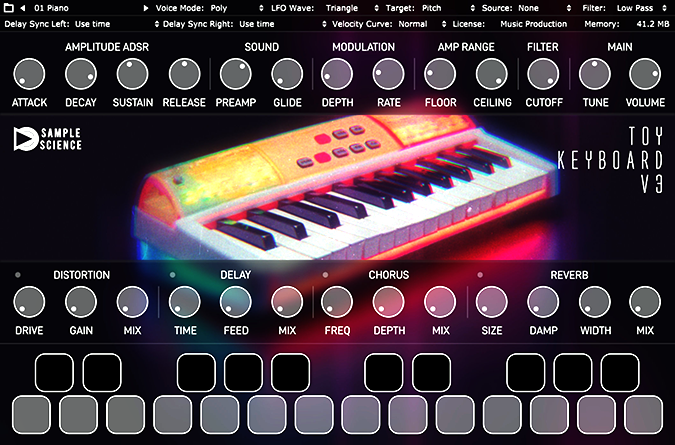Click the Reverb Damp knob
The image size is (675, 445).
pyautogui.click(x=543, y=302)
